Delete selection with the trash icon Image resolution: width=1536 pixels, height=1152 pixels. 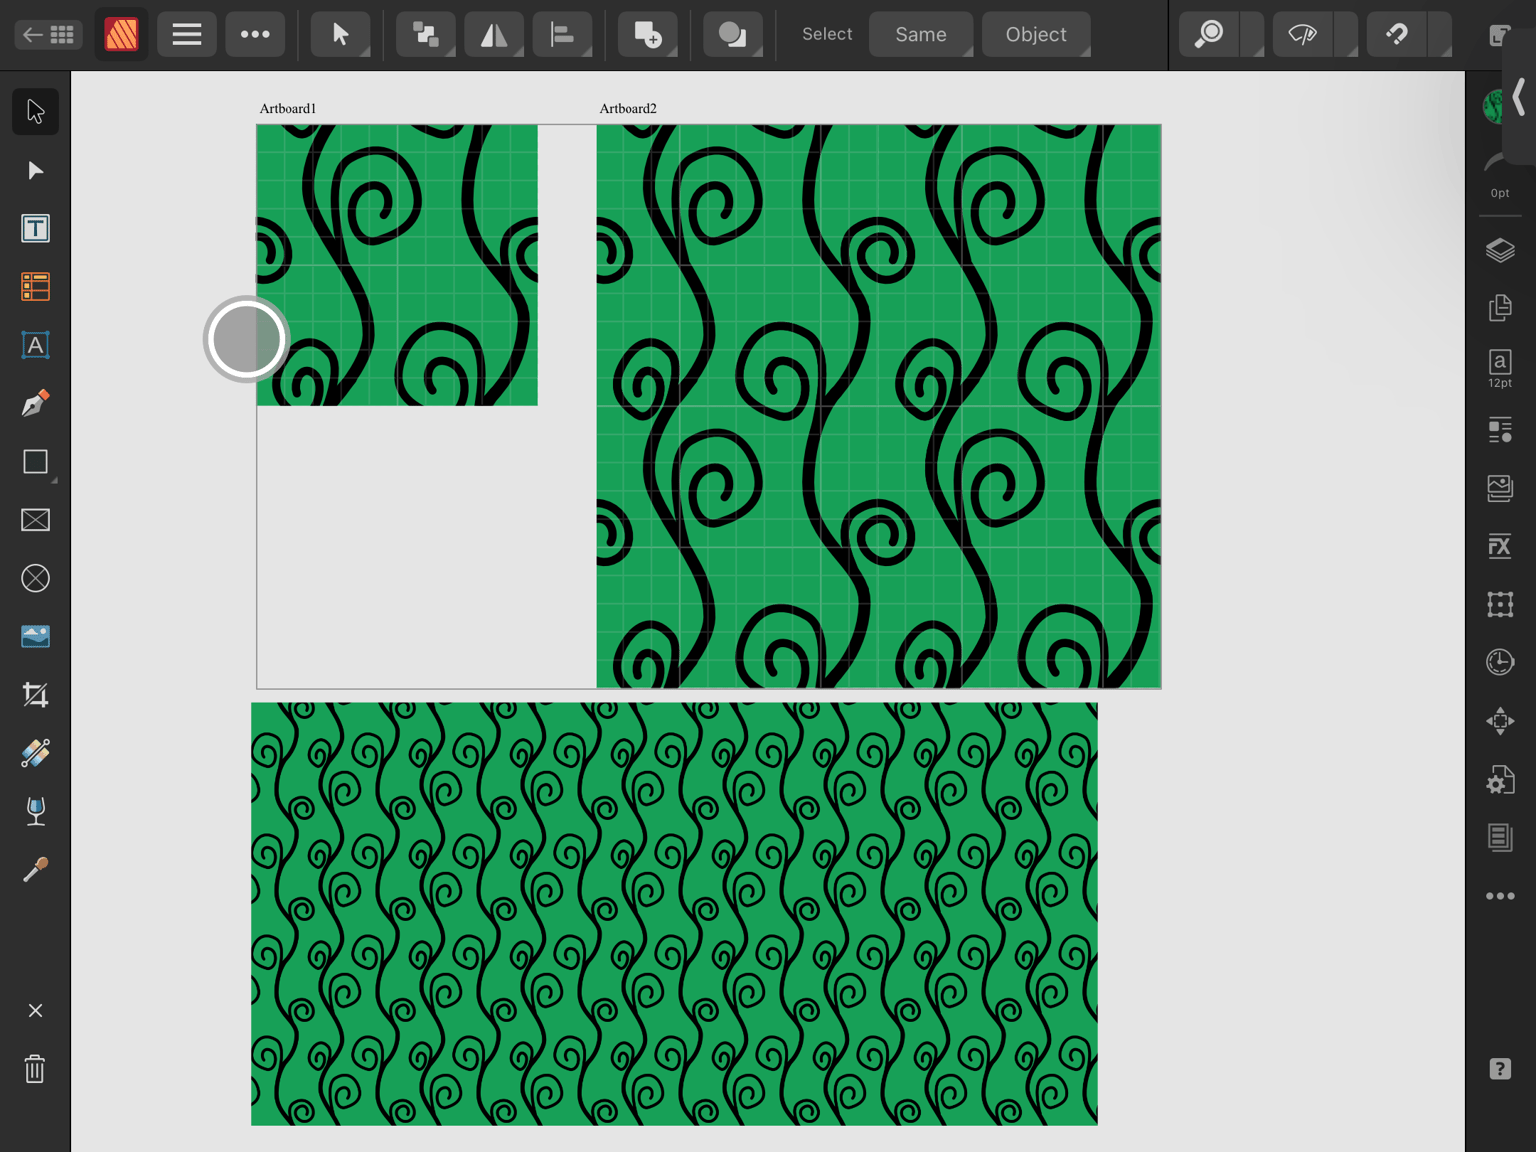tap(35, 1069)
